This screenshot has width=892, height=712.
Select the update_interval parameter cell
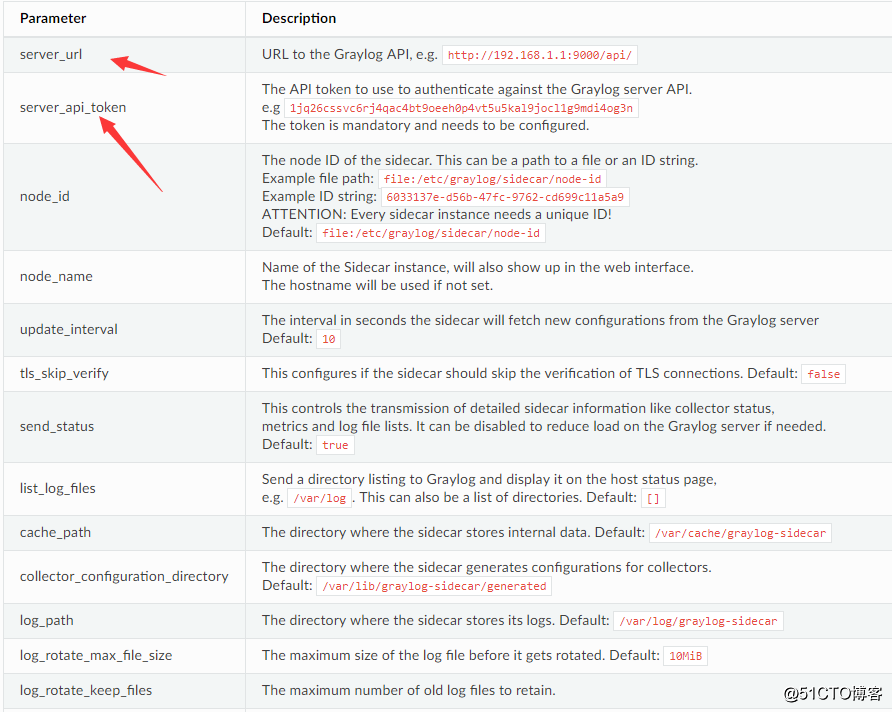point(124,330)
